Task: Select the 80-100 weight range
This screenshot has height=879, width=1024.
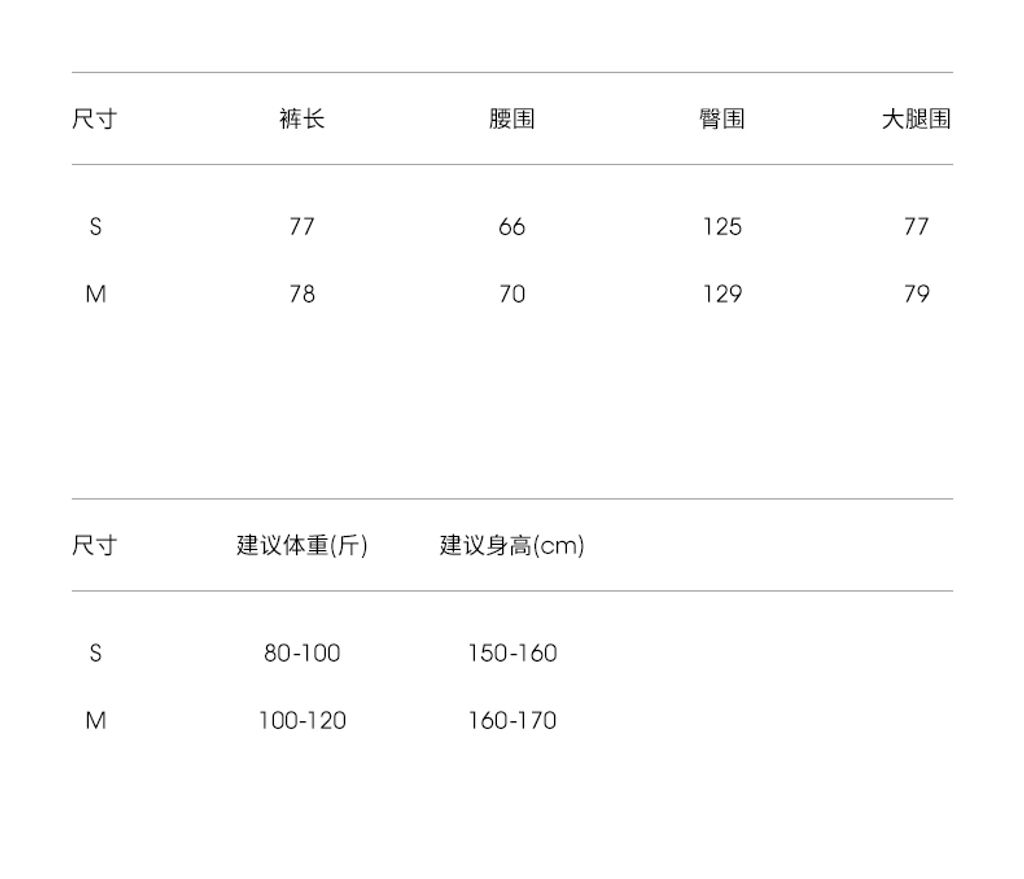Action: 302,654
